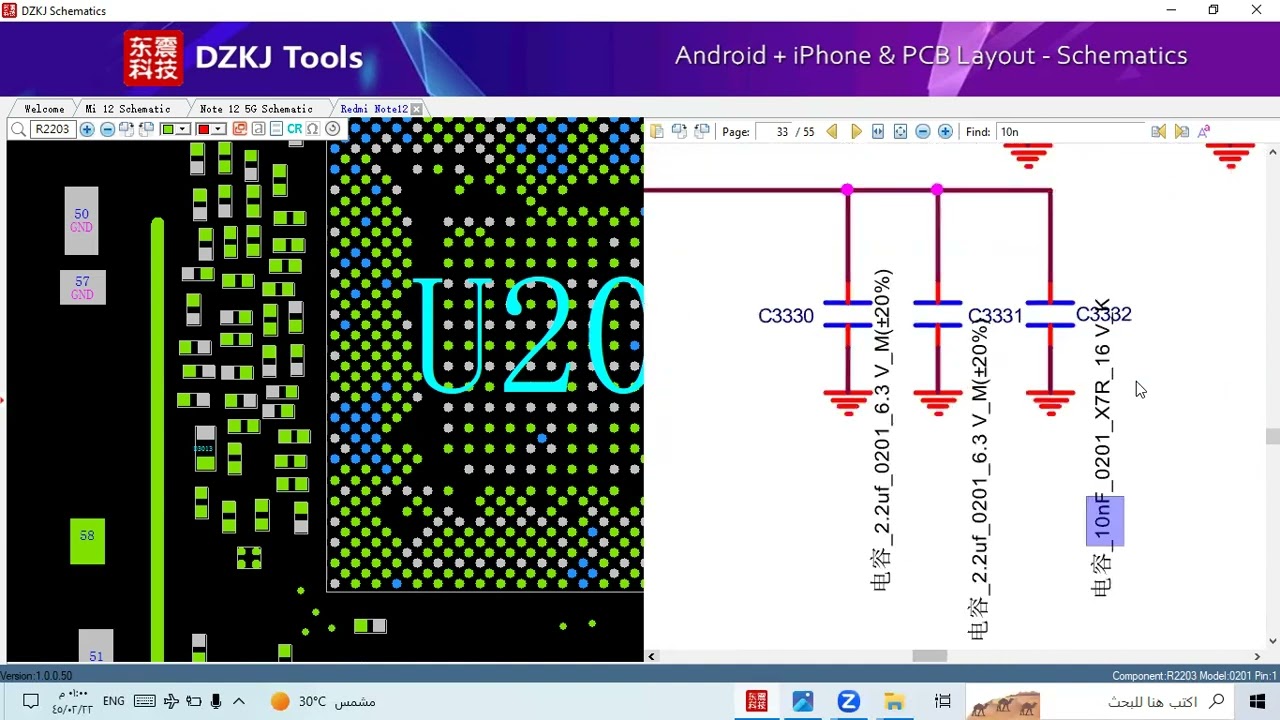This screenshot has height=720, width=1280.
Task: Click the fit width icon in schematic toolbar
Action: pyautogui.click(x=878, y=131)
